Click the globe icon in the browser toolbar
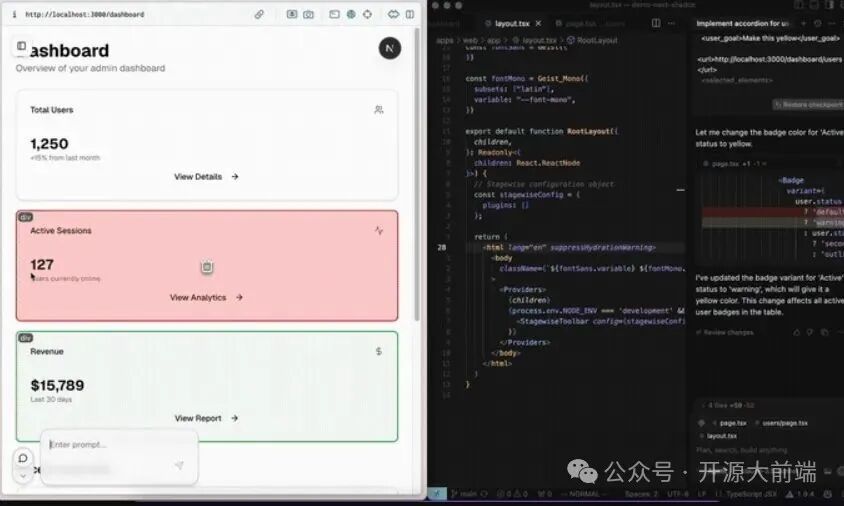 coord(351,15)
